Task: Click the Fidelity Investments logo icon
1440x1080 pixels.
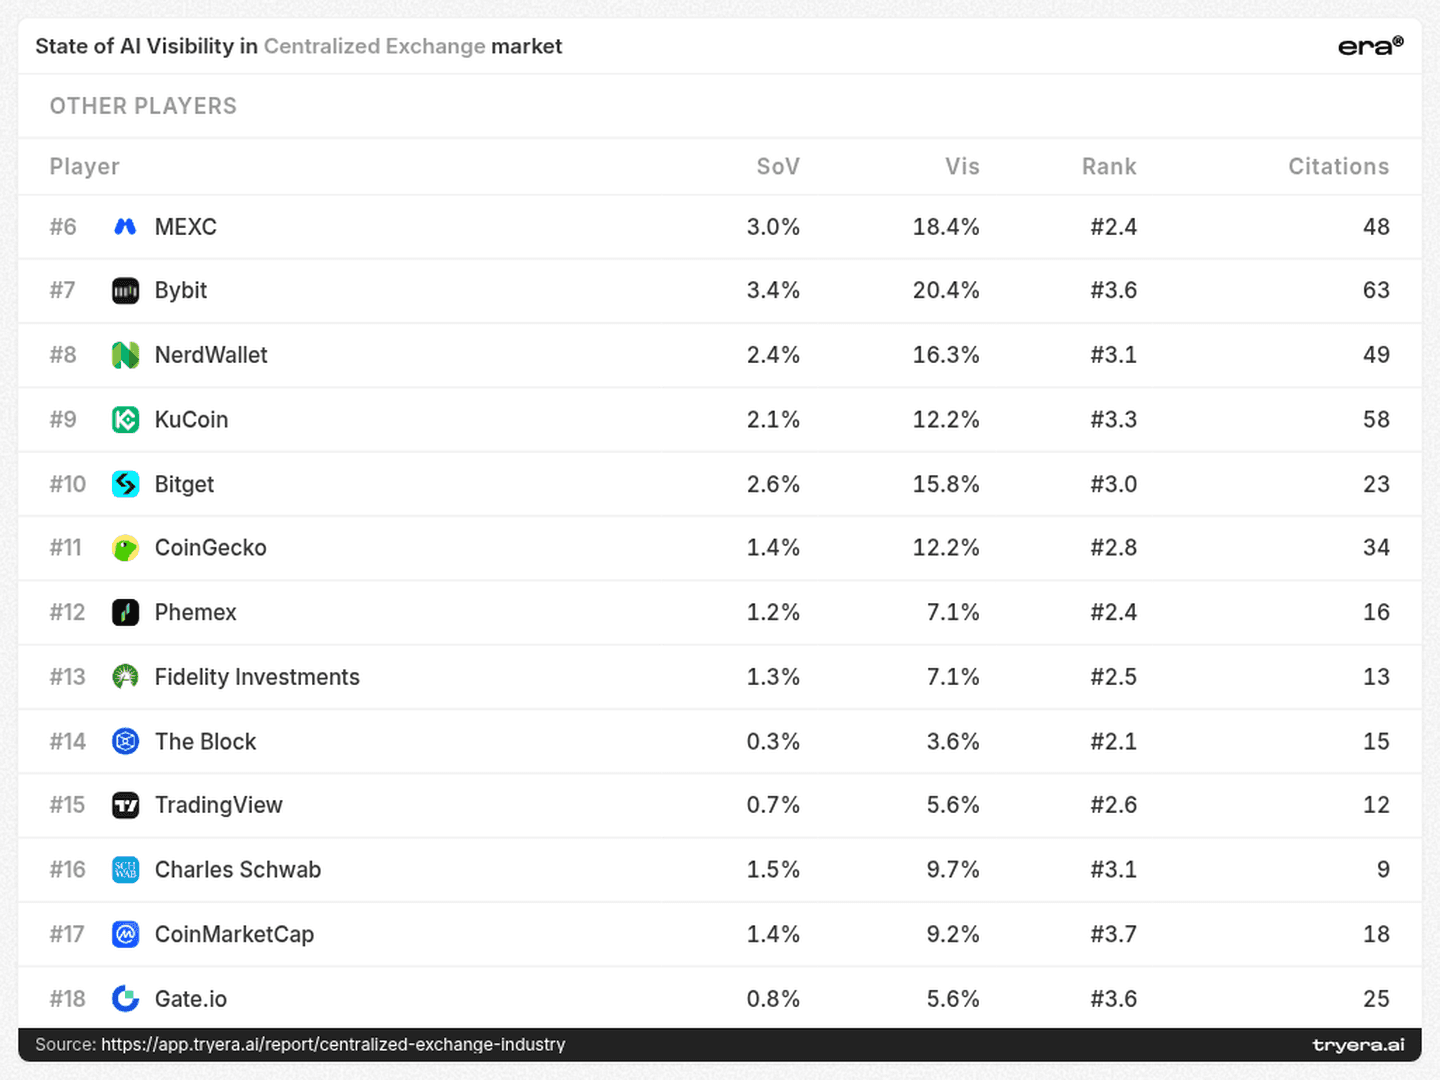Action: 125,677
